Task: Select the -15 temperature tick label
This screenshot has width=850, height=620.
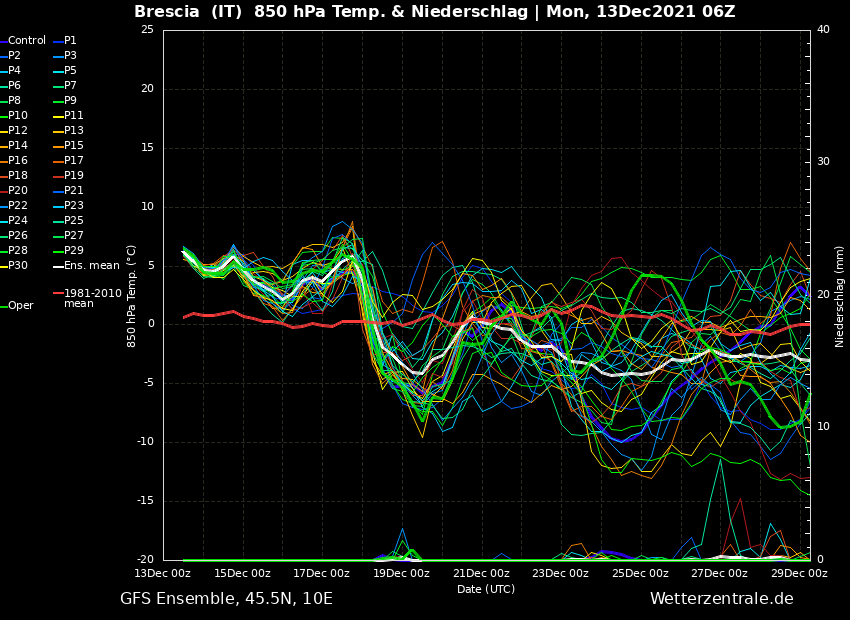Action: coord(146,501)
